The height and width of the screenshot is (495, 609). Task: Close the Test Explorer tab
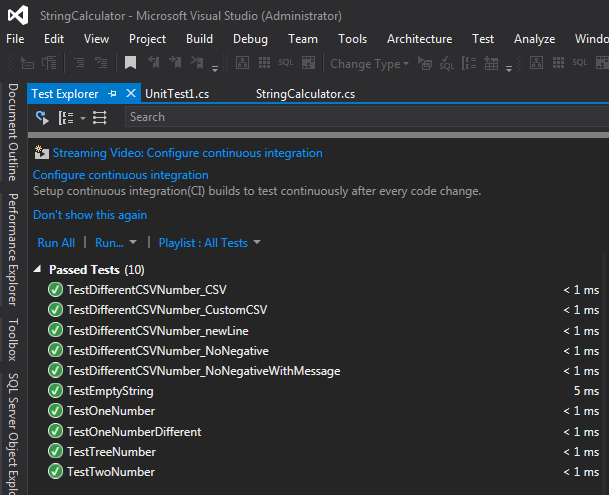click(x=131, y=93)
